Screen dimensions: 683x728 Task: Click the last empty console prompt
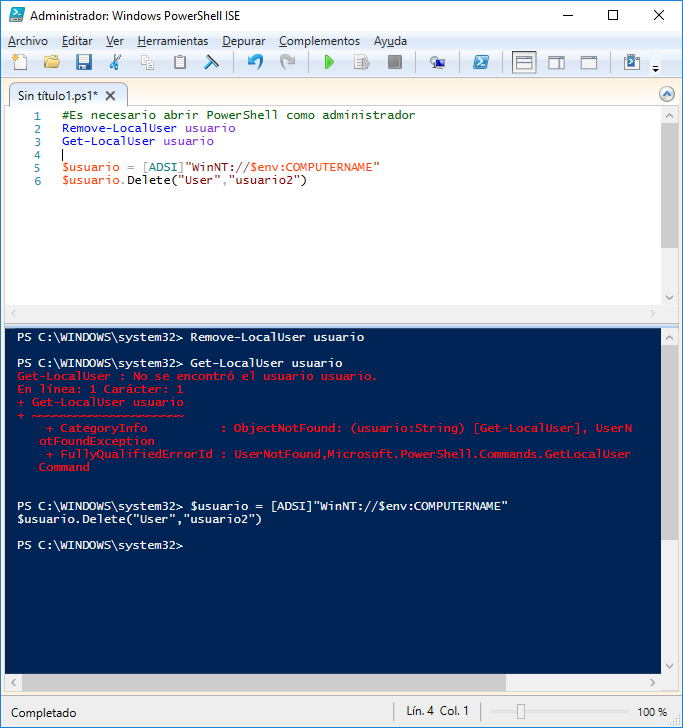tap(100, 545)
